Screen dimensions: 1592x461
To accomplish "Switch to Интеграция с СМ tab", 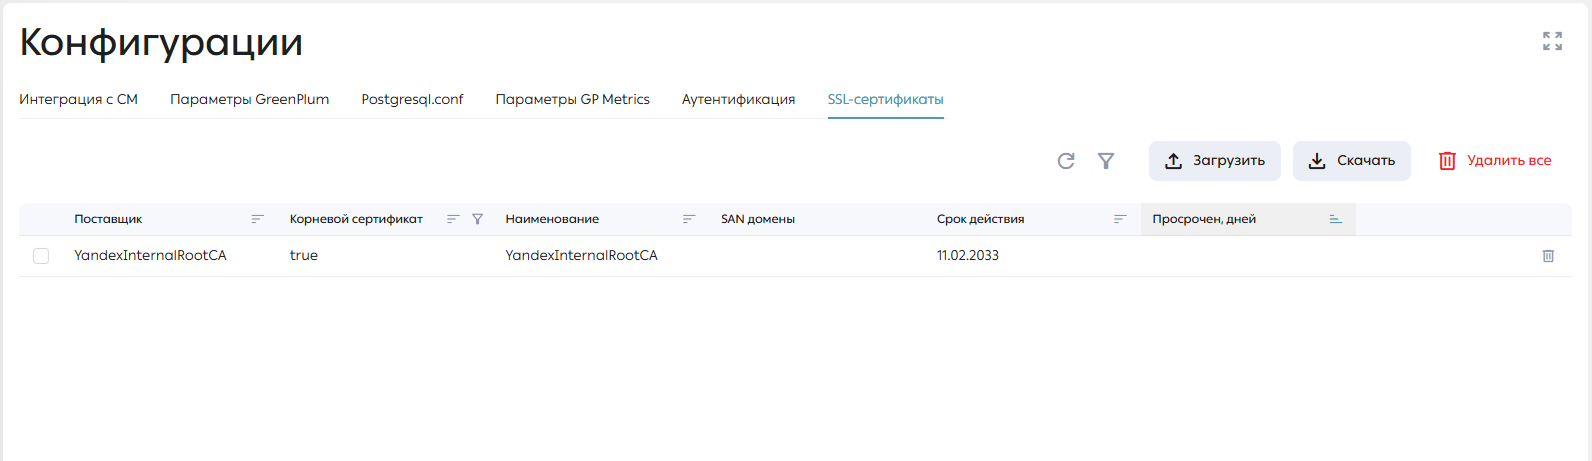I will pos(78,99).
